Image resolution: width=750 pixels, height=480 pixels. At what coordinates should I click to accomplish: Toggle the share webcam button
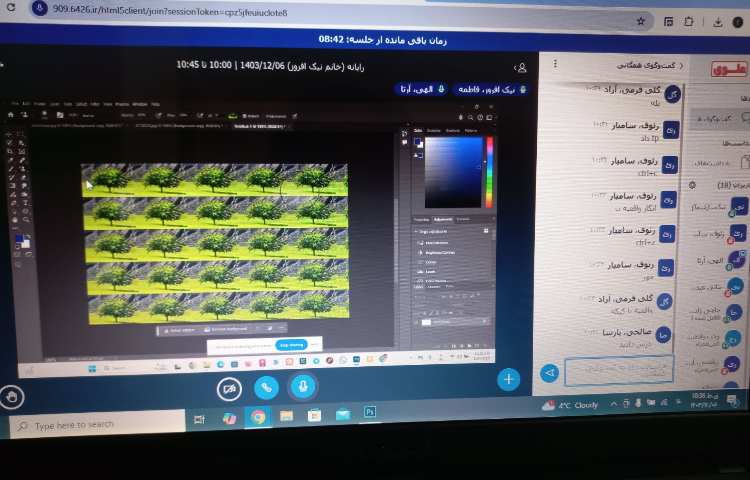point(229,389)
